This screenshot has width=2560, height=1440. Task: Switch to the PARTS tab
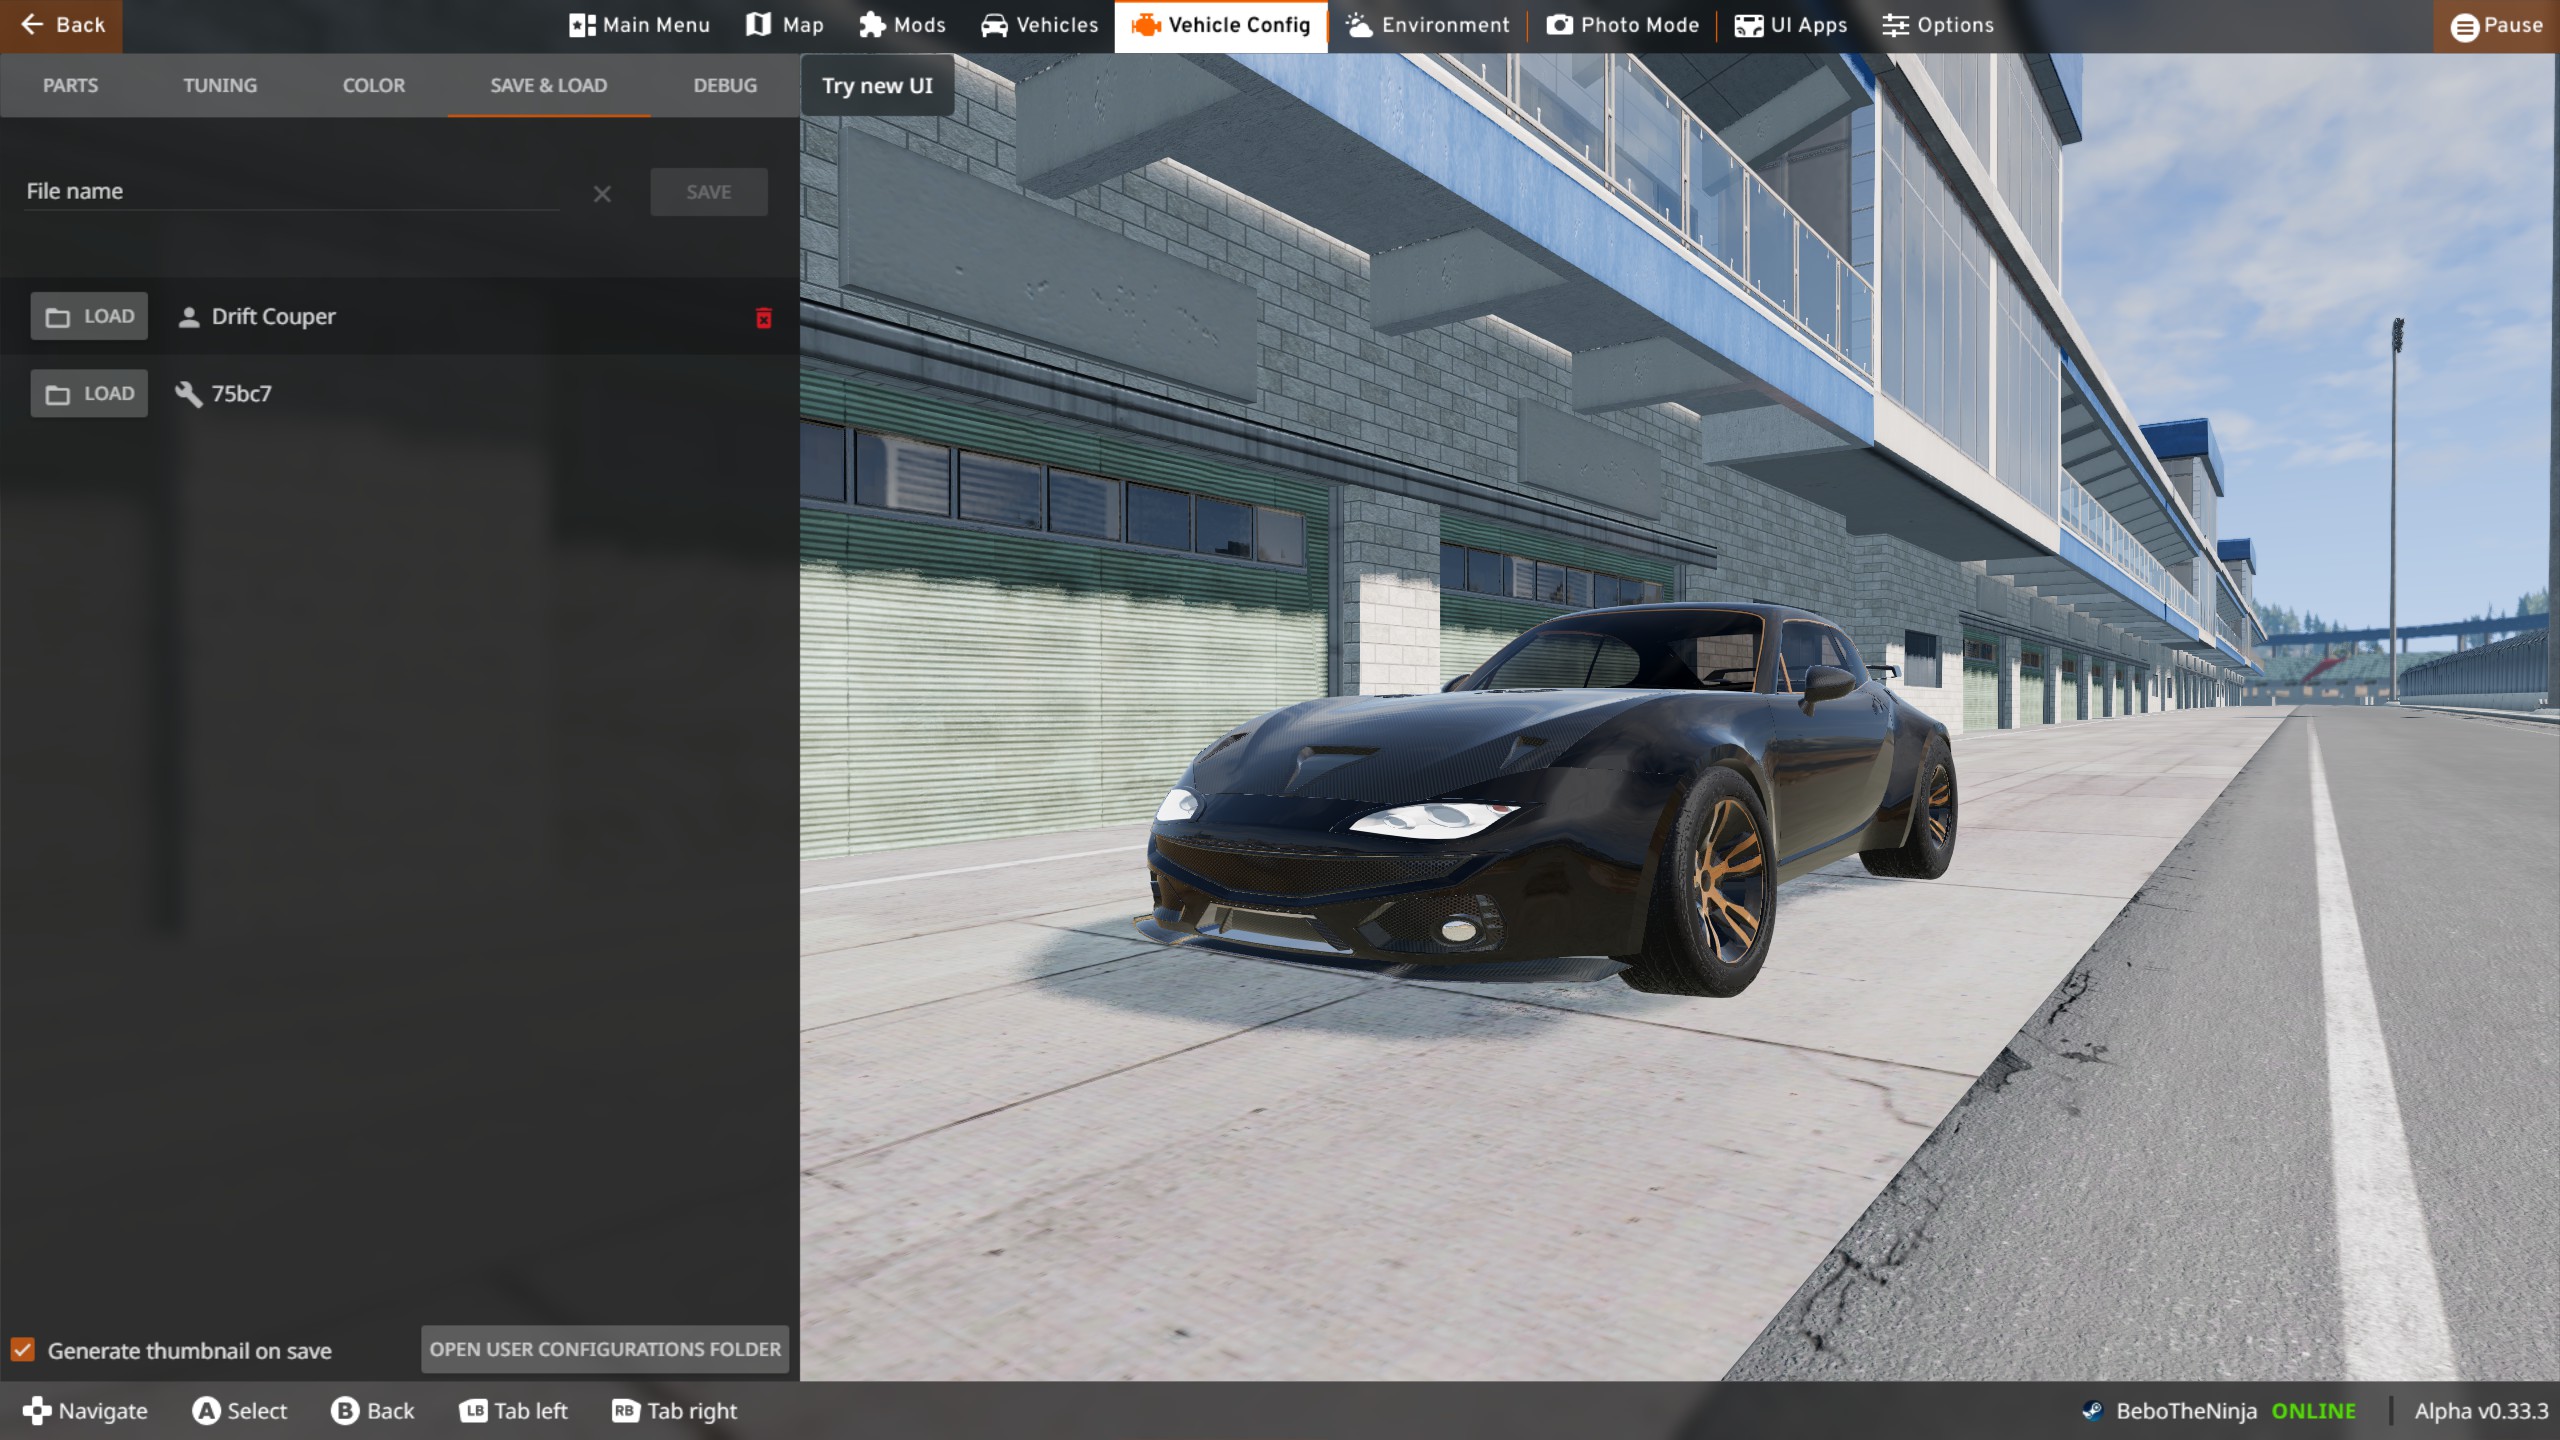click(x=70, y=85)
